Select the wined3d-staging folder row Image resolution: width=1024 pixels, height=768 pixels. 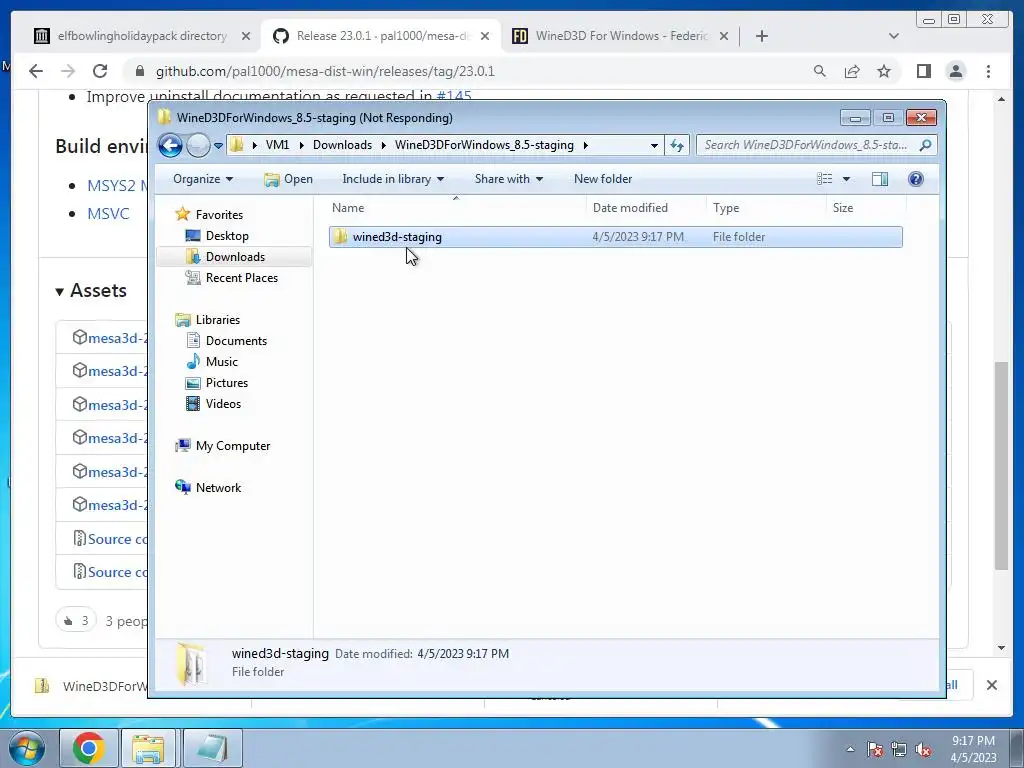(616, 237)
